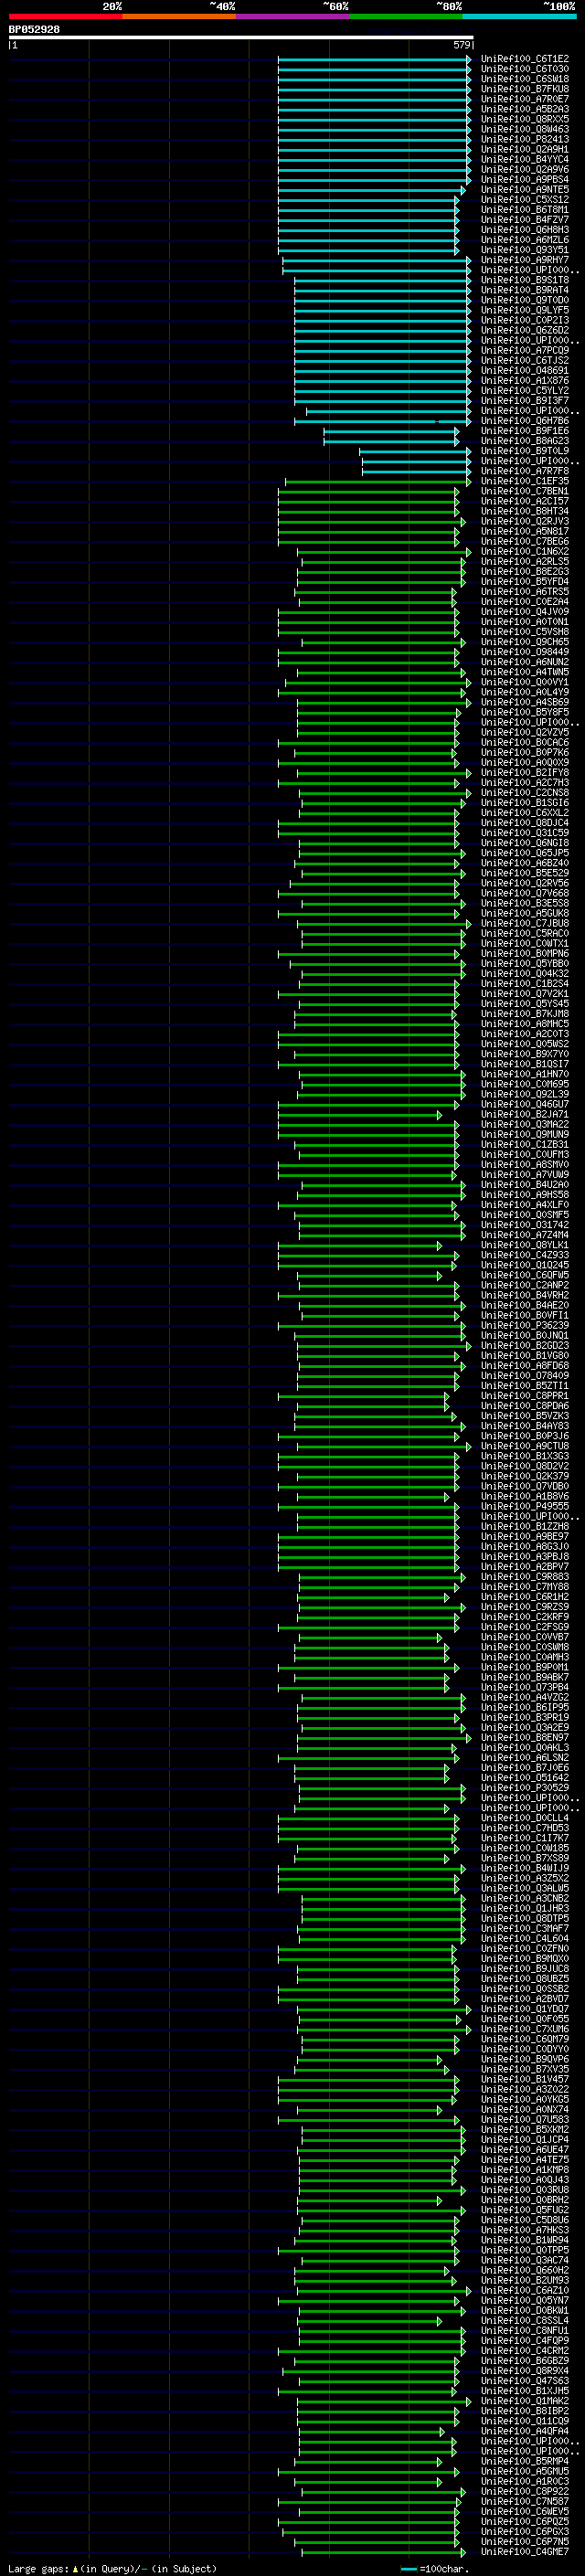Click the green ~80% identity legend segment

[x=406, y=16]
